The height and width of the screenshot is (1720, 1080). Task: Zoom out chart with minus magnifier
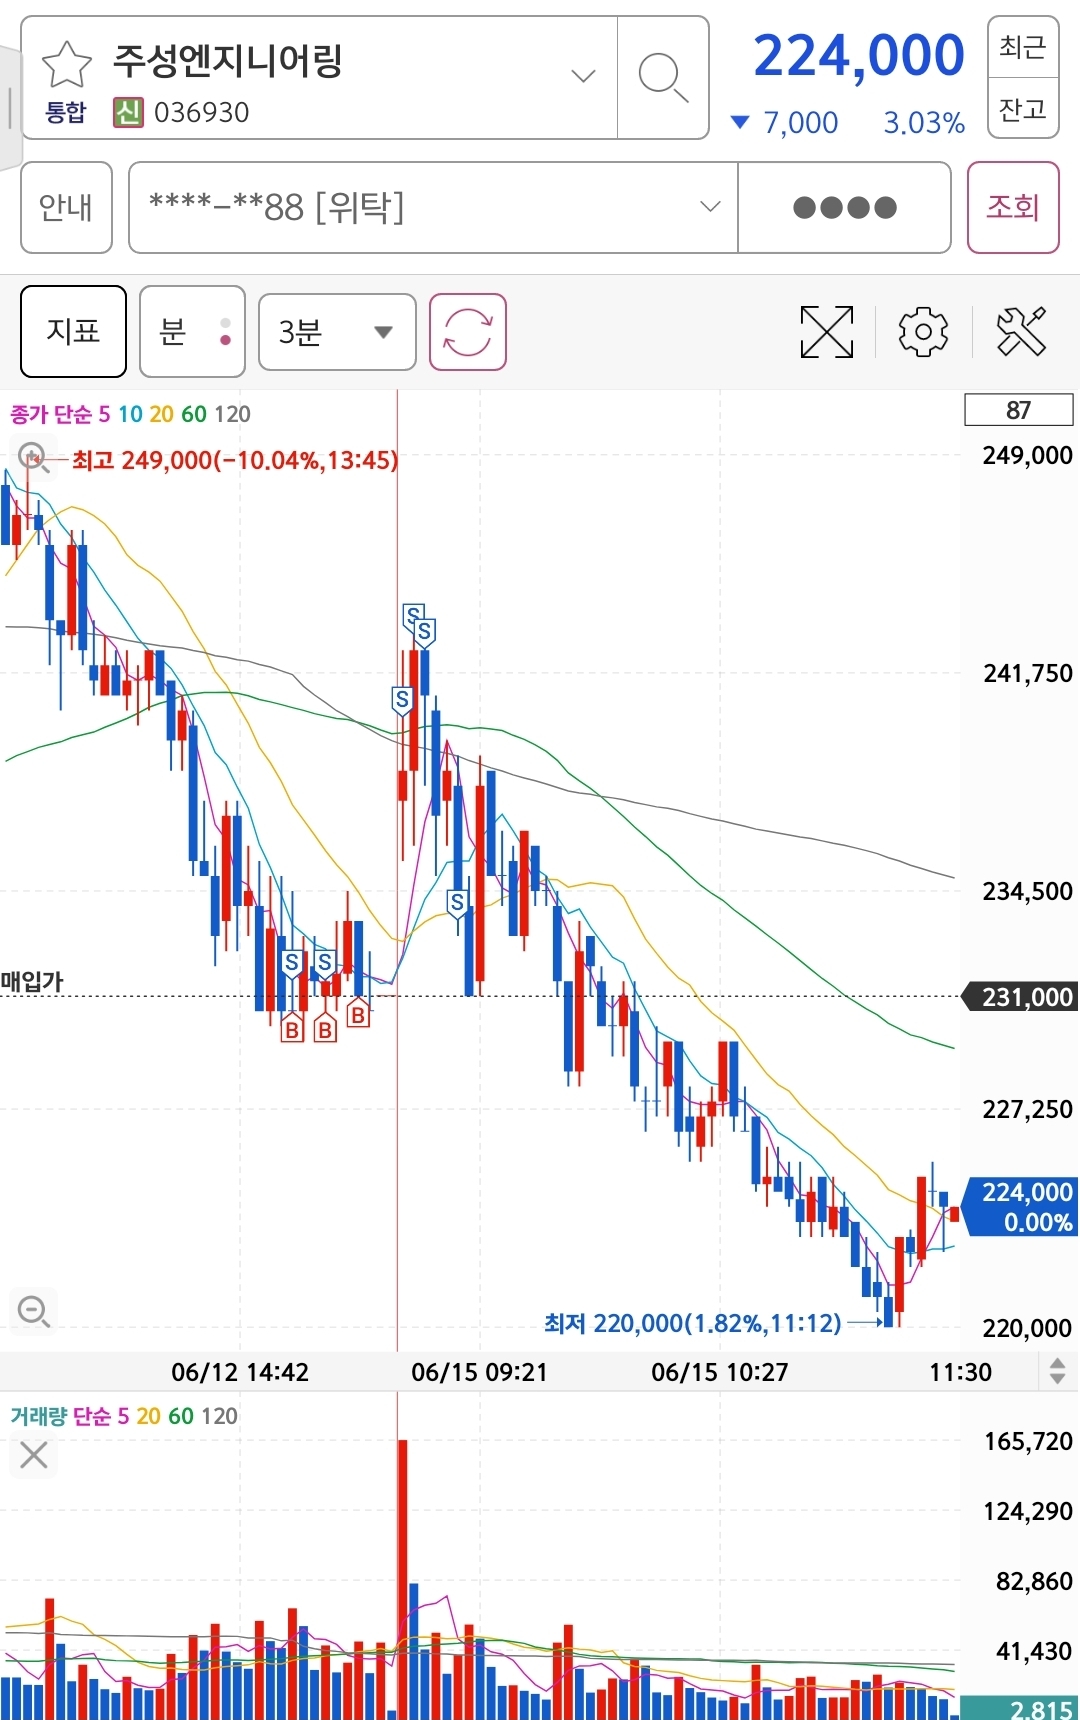(x=34, y=1310)
